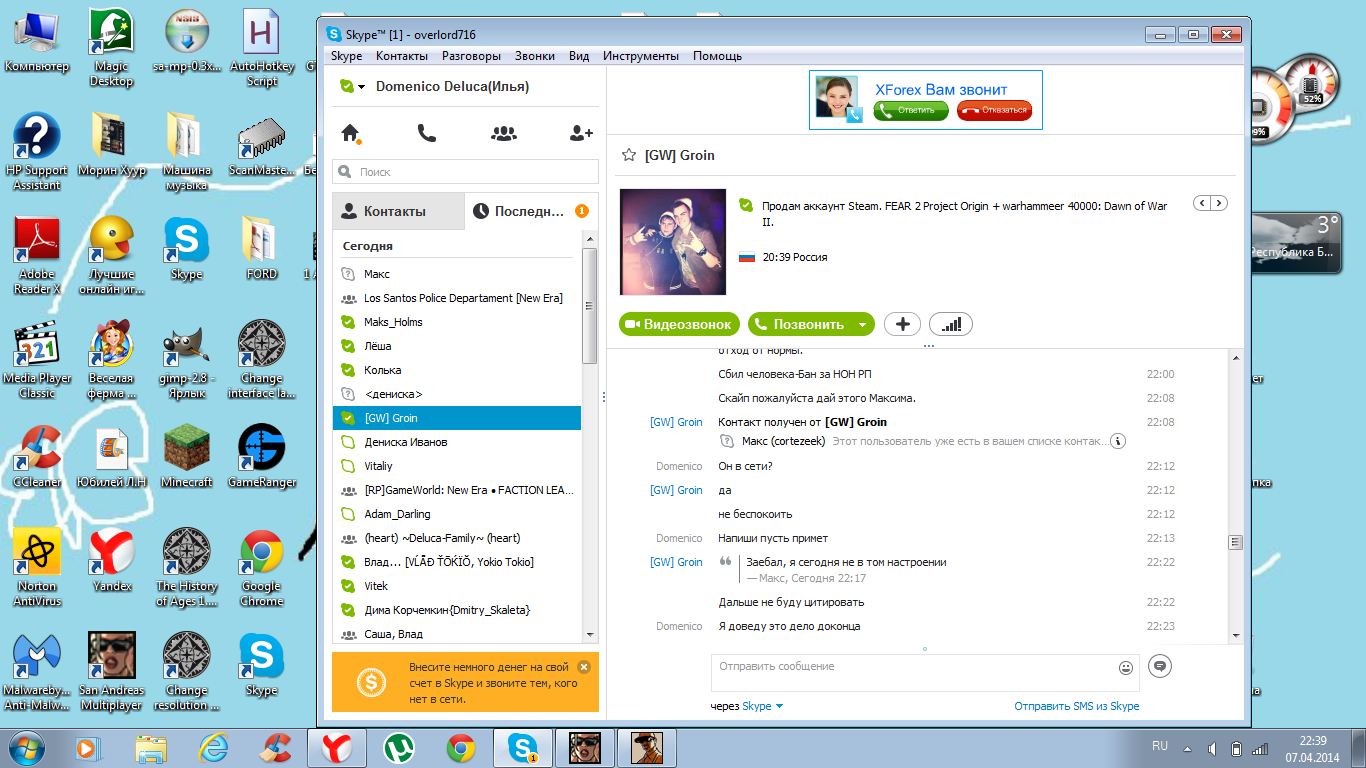Select Vitaliy in the recent list

457,466
